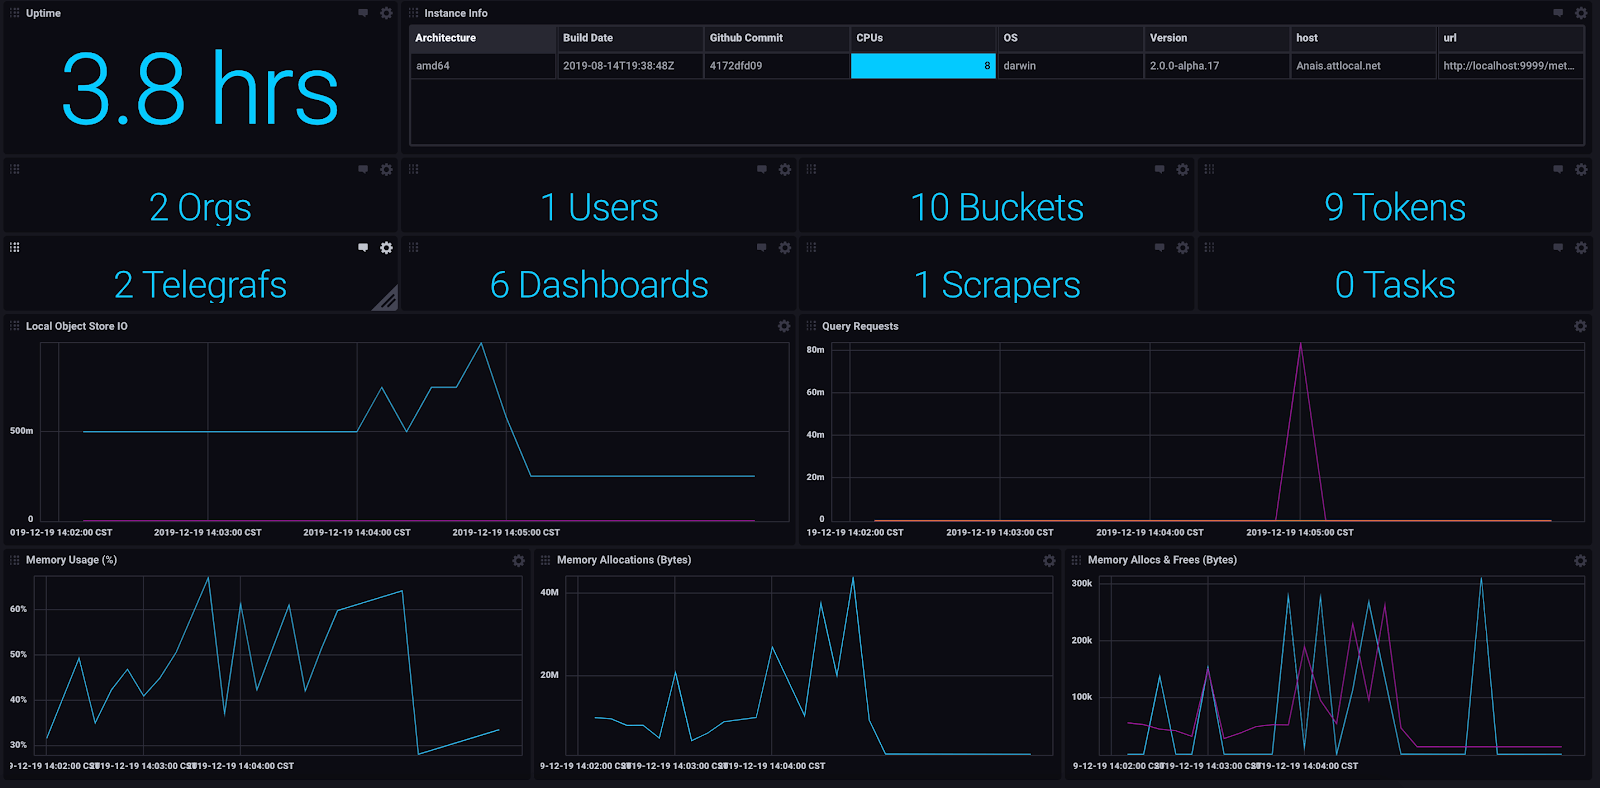Screen dimensions: 1600x788
Task: Click the '6 Dashboards' stat value
Action: point(599,285)
